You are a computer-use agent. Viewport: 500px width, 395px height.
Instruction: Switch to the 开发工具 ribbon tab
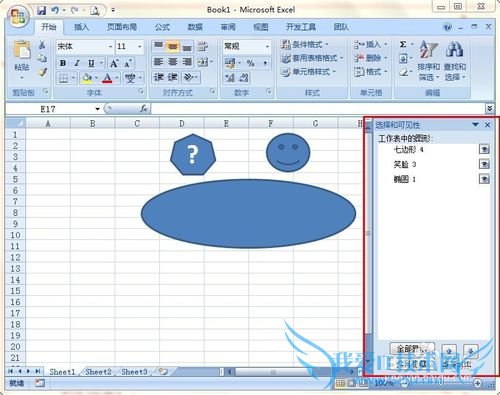(301, 27)
